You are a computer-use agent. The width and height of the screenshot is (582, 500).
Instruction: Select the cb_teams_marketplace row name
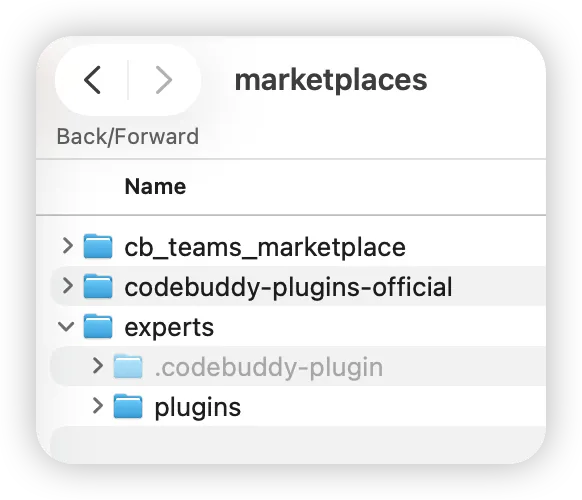click(265, 247)
